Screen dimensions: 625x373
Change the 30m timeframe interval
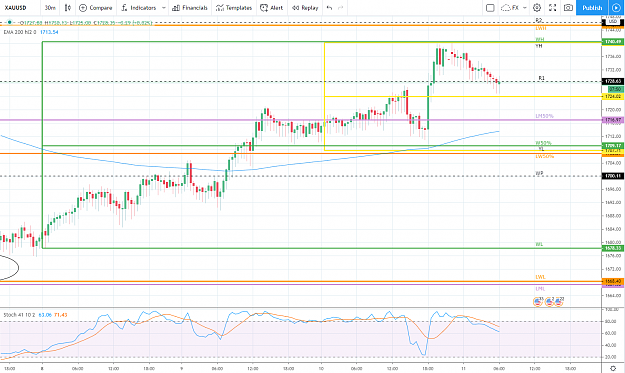(x=50, y=8)
